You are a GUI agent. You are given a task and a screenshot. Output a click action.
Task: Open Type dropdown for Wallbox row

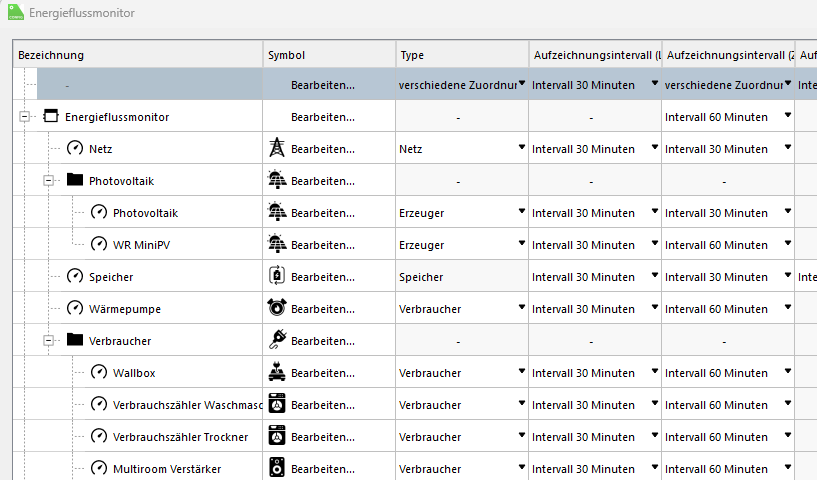[521, 373]
